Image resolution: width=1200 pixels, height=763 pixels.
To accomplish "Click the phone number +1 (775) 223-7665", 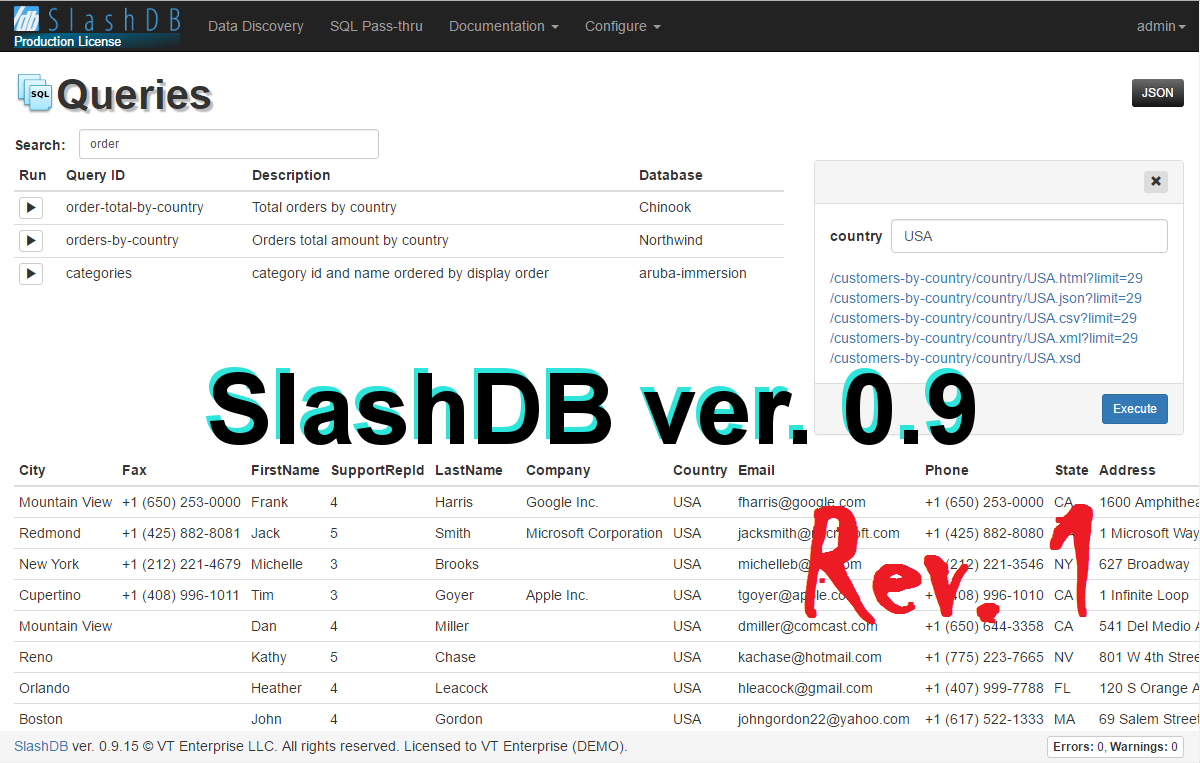I will click(x=984, y=657).
